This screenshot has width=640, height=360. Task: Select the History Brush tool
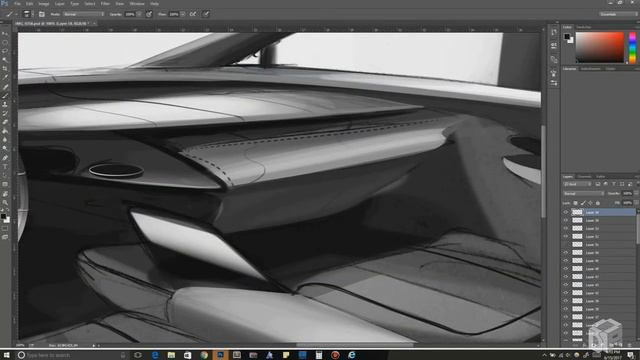(x=5, y=113)
